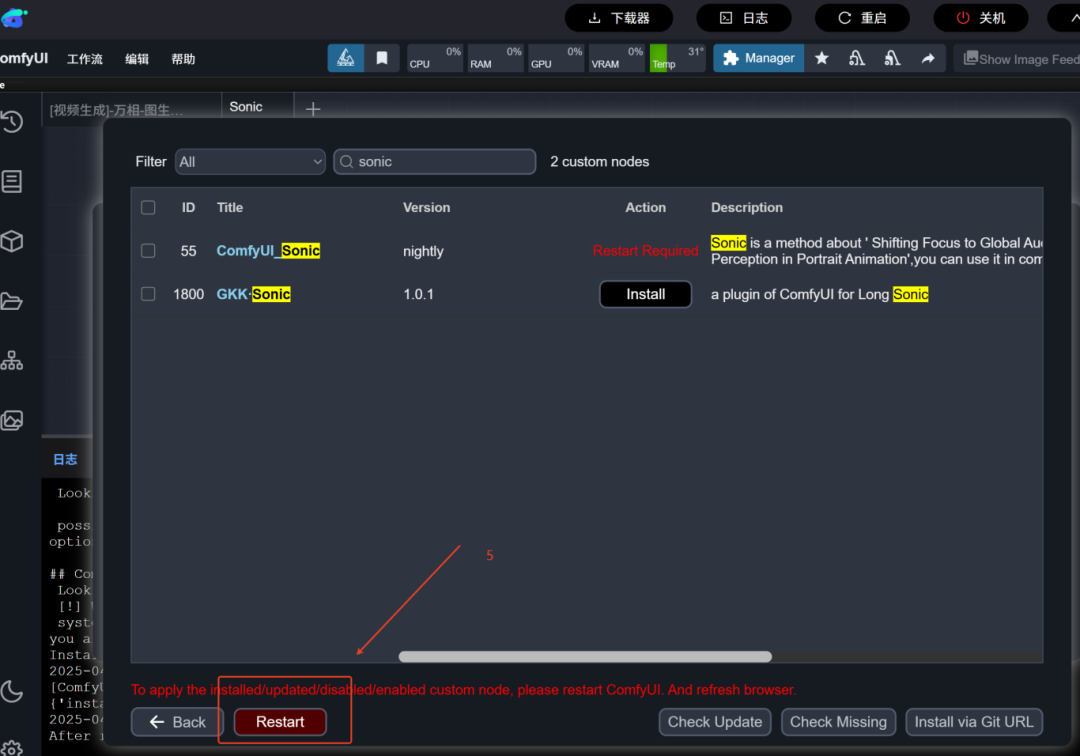1080x756 pixels.
Task: Click the horizontal scrollbar in node list
Action: [585, 657]
